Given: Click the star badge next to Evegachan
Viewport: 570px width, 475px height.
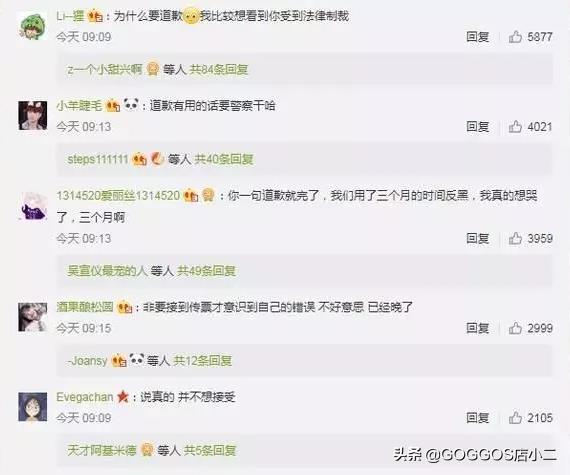Looking at the screenshot, I should (x=123, y=397).
